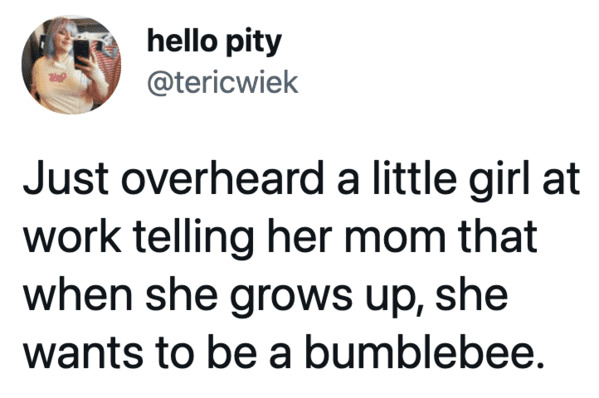Click the display name hello pity
599x398 pixels.
point(215,42)
